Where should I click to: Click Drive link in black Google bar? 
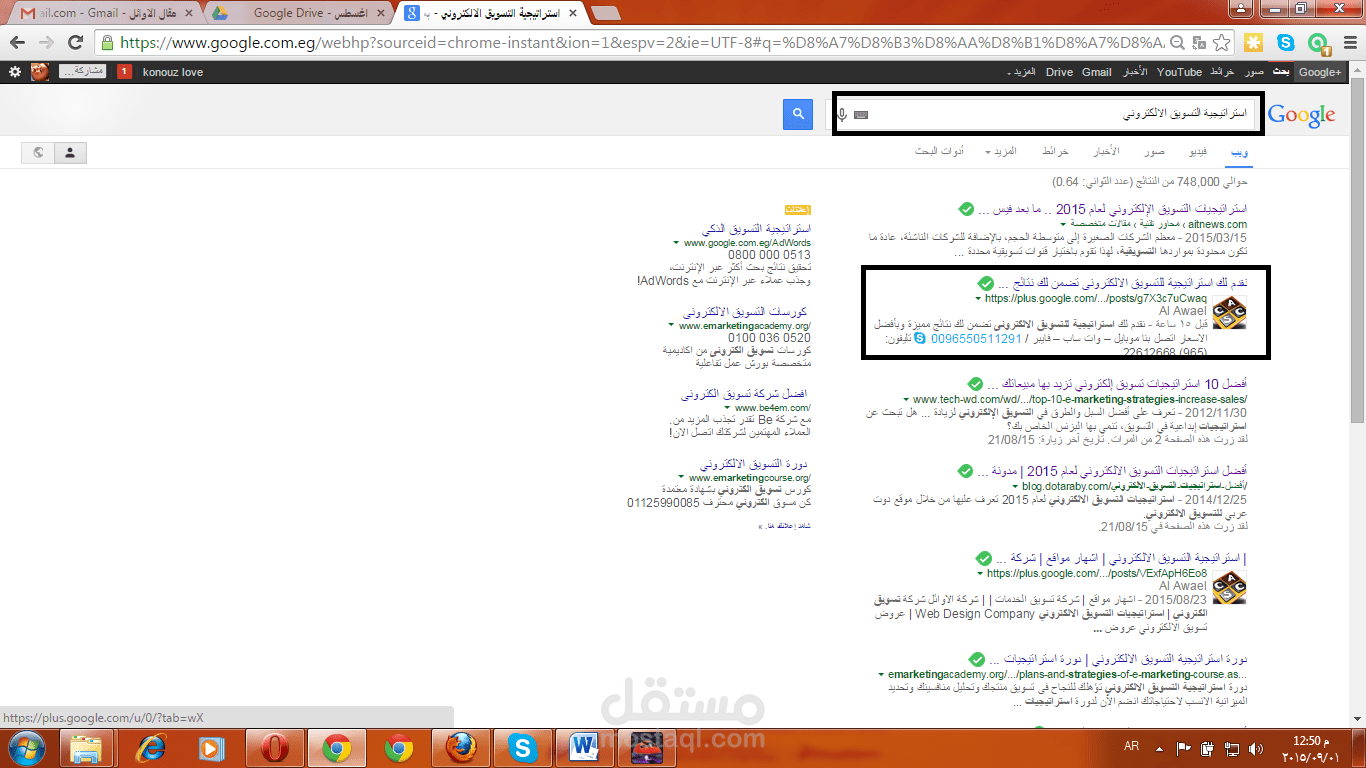(1059, 72)
